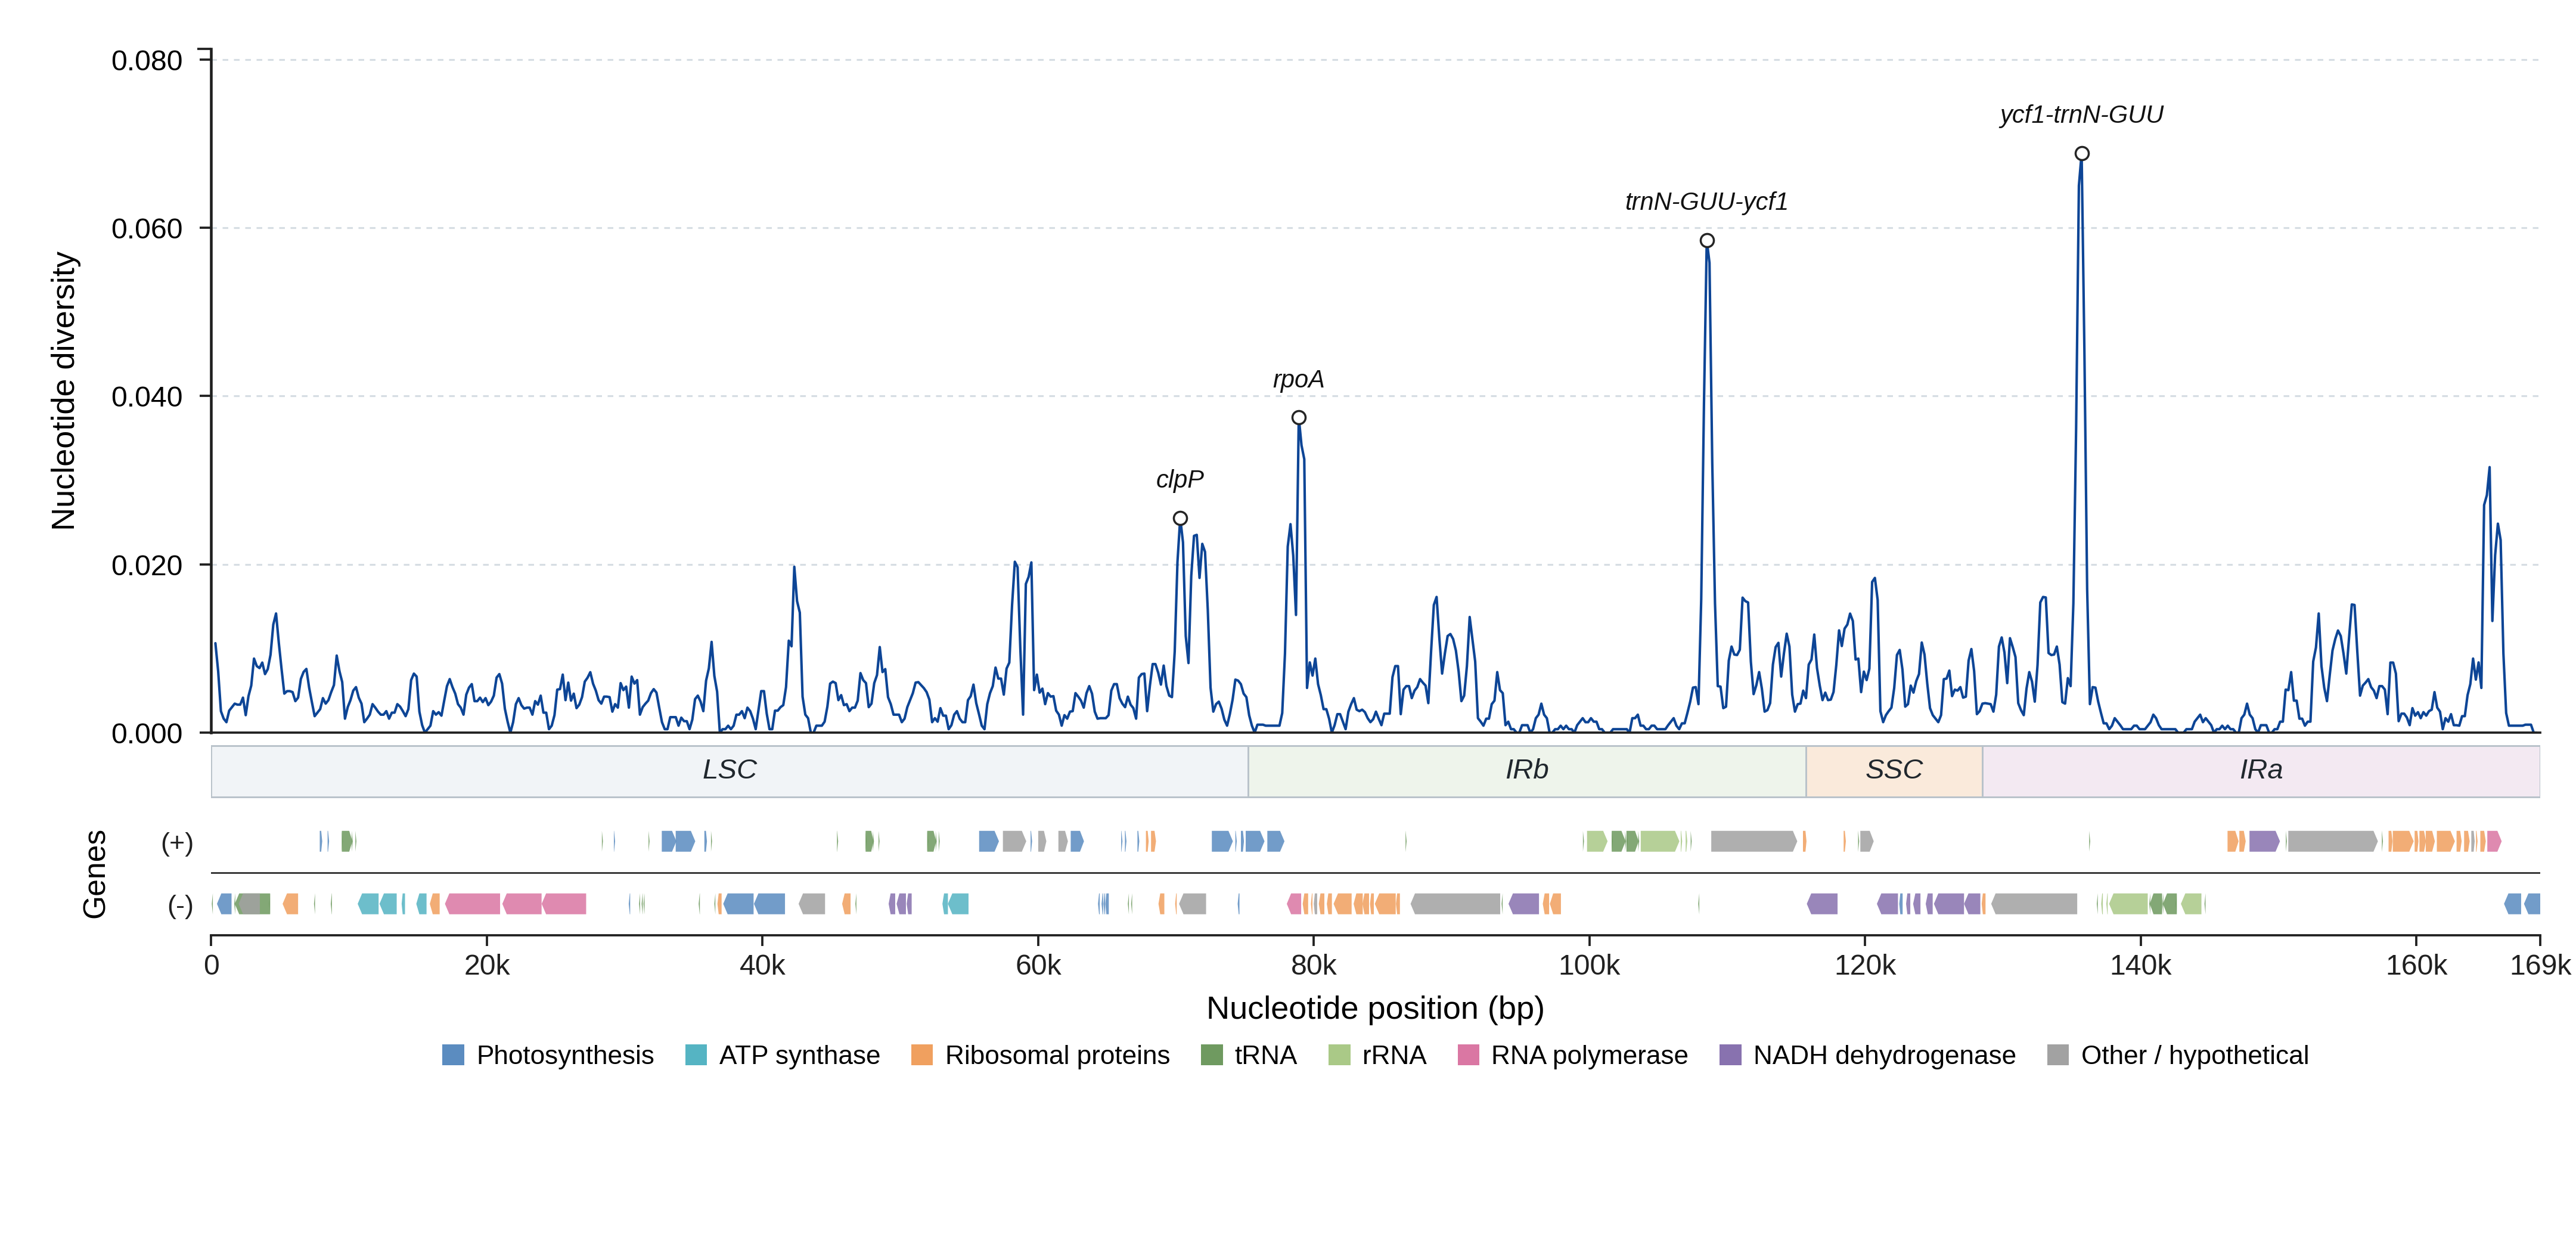Click the 0.000 y-axis tick label
Image resolution: width=2576 pixels, height=1253 pixels.
tap(147, 734)
